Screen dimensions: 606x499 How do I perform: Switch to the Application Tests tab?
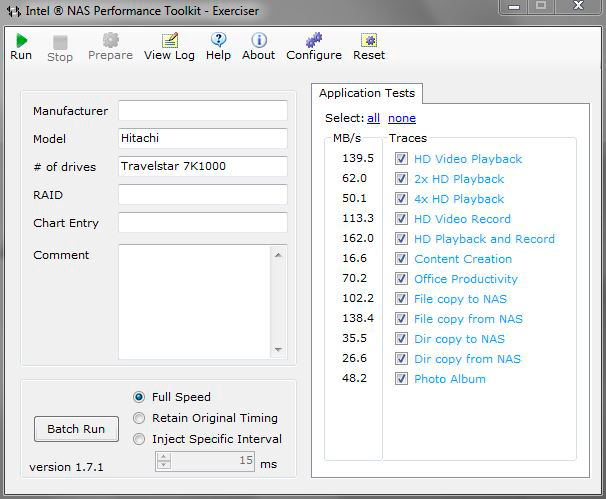click(367, 93)
